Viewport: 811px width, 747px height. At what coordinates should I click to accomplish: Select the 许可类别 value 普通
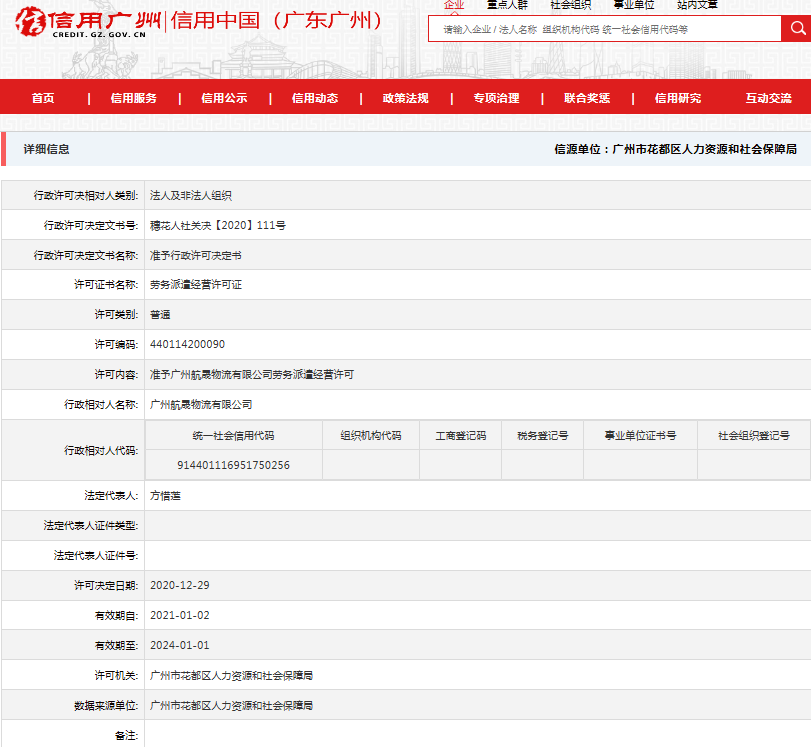point(160,315)
